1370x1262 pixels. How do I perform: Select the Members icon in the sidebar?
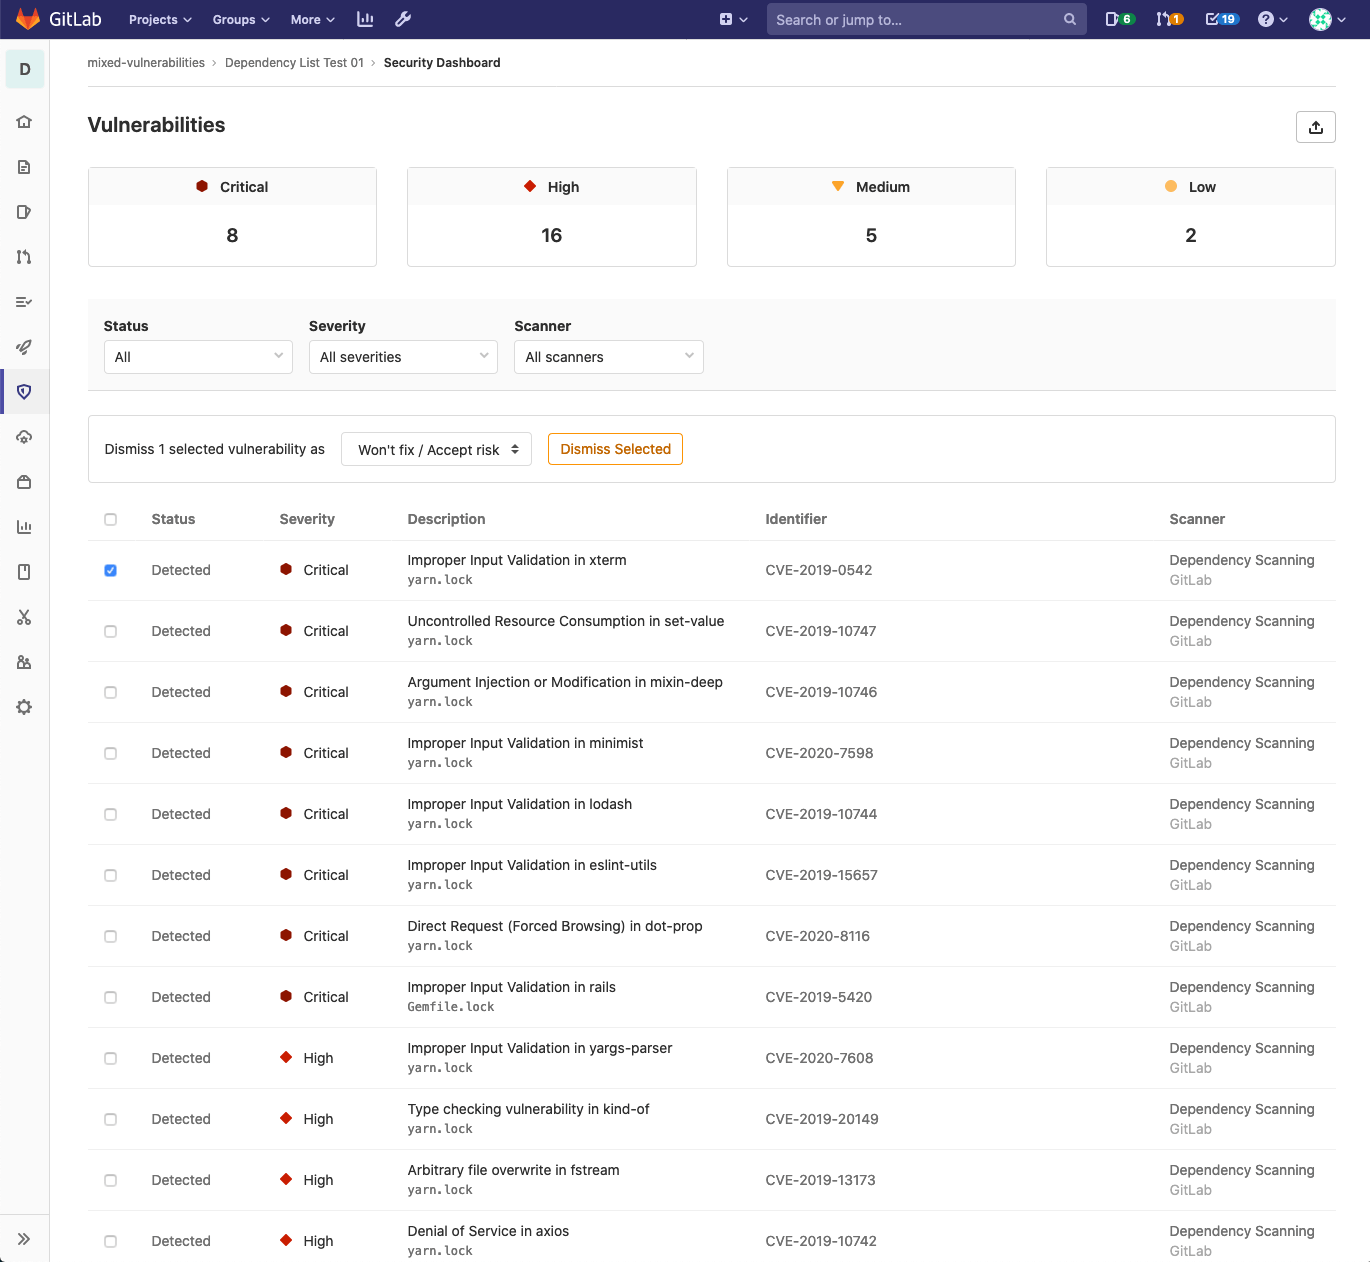24,662
